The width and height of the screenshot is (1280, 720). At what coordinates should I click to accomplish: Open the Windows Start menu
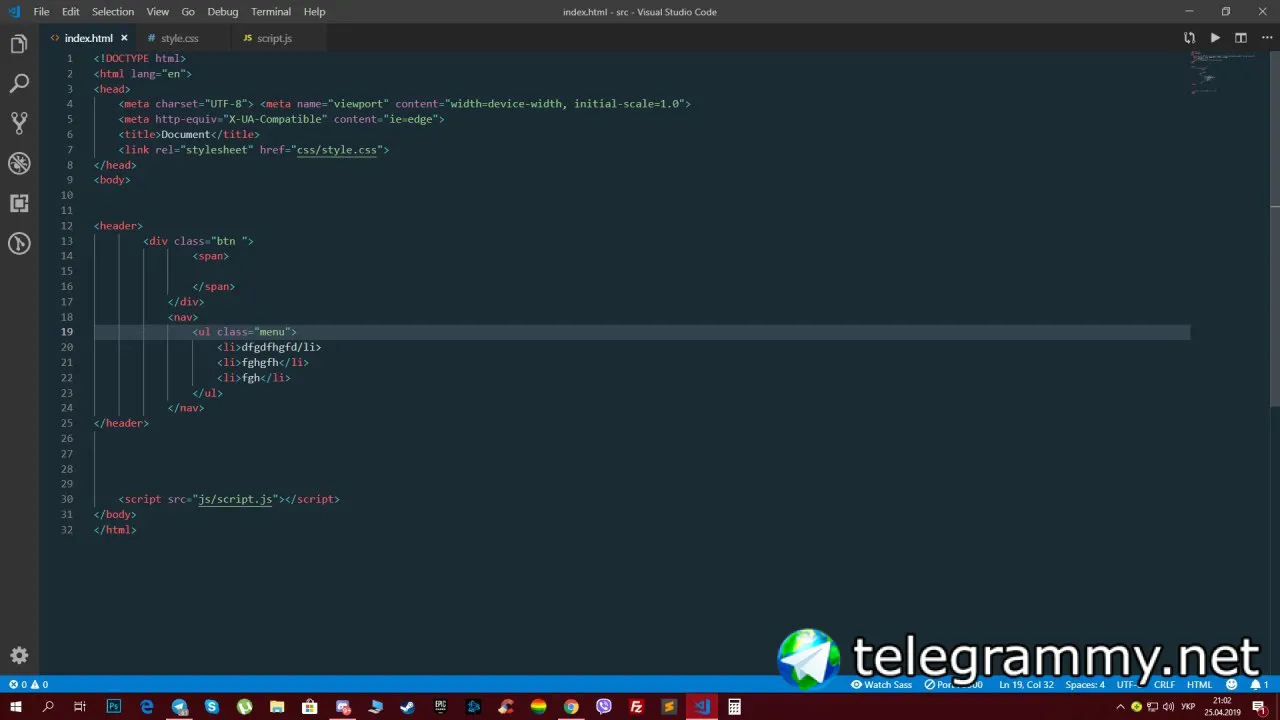tap(15, 707)
